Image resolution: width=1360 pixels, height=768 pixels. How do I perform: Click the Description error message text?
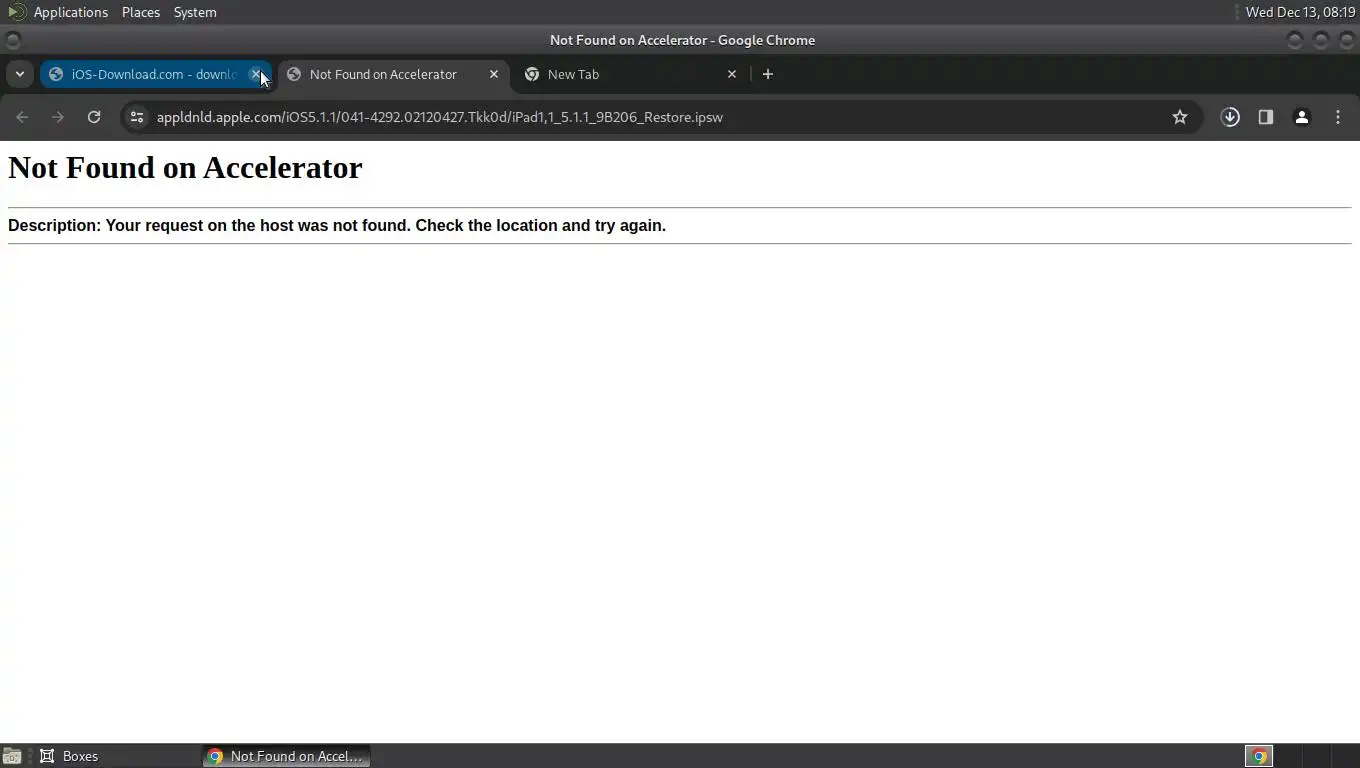pyautogui.click(x=337, y=225)
